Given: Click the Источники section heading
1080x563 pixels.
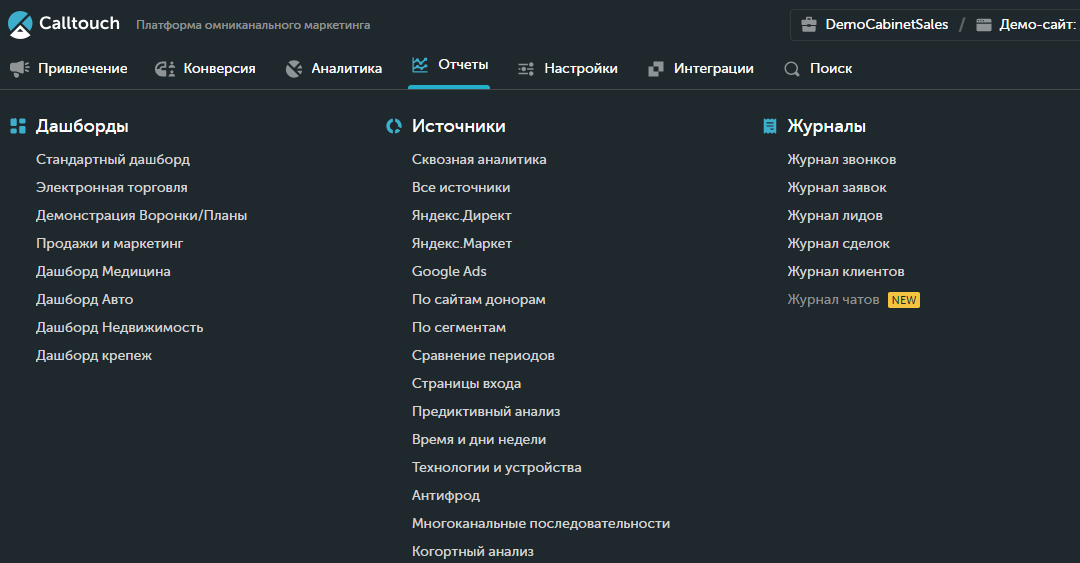Looking at the screenshot, I should 459,126.
